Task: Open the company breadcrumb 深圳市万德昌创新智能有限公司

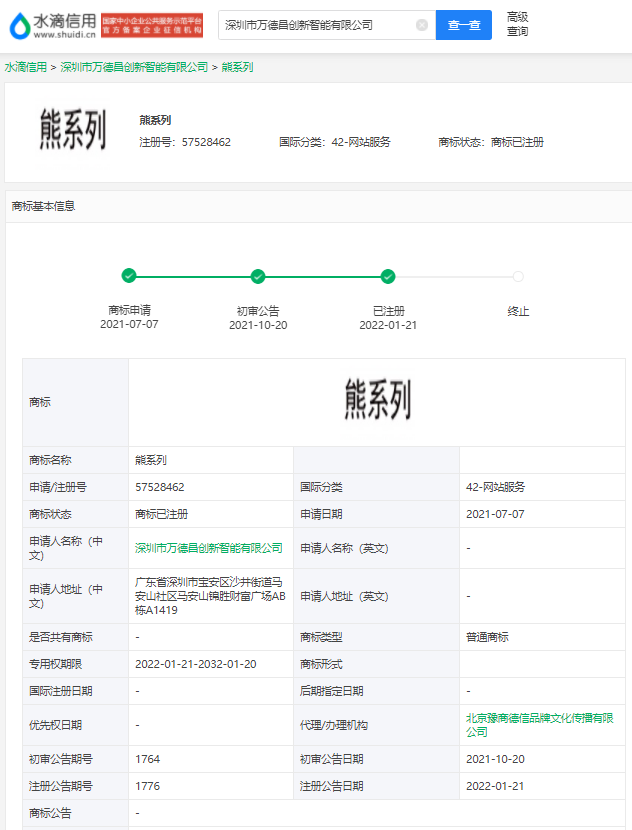Action: click(x=134, y=67)
